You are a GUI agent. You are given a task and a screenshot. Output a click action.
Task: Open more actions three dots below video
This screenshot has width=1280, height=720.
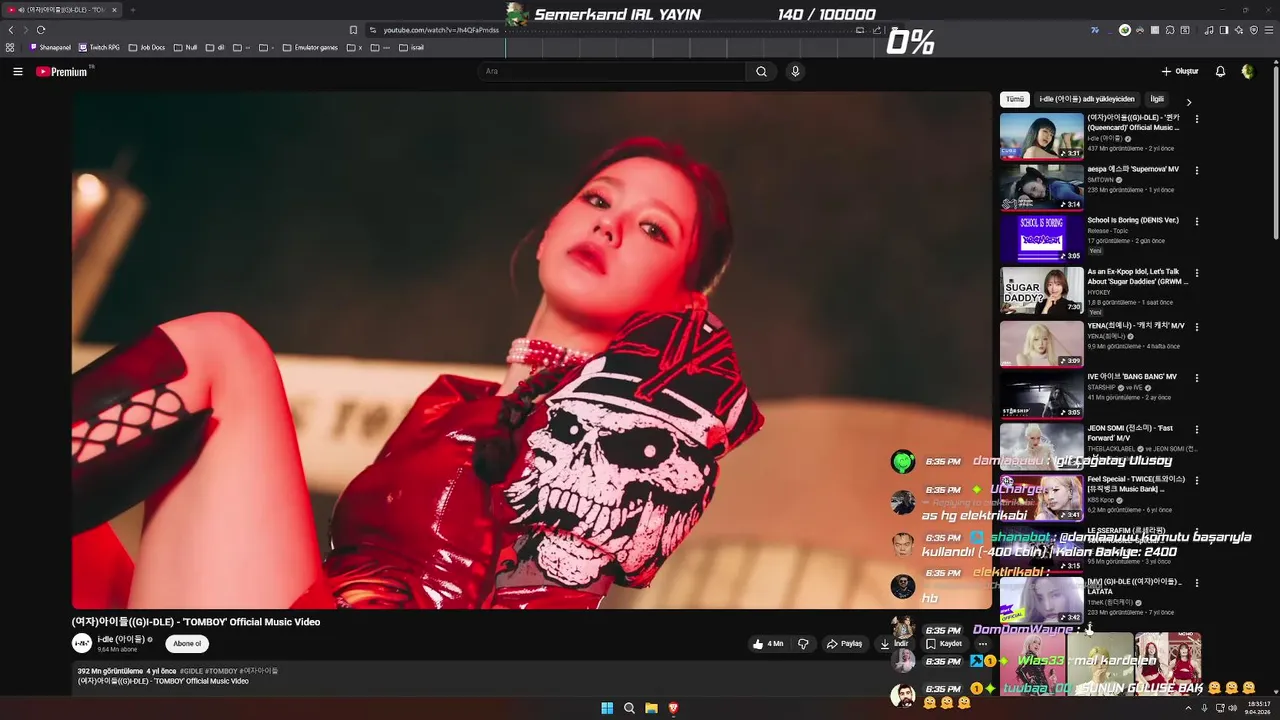982,644
